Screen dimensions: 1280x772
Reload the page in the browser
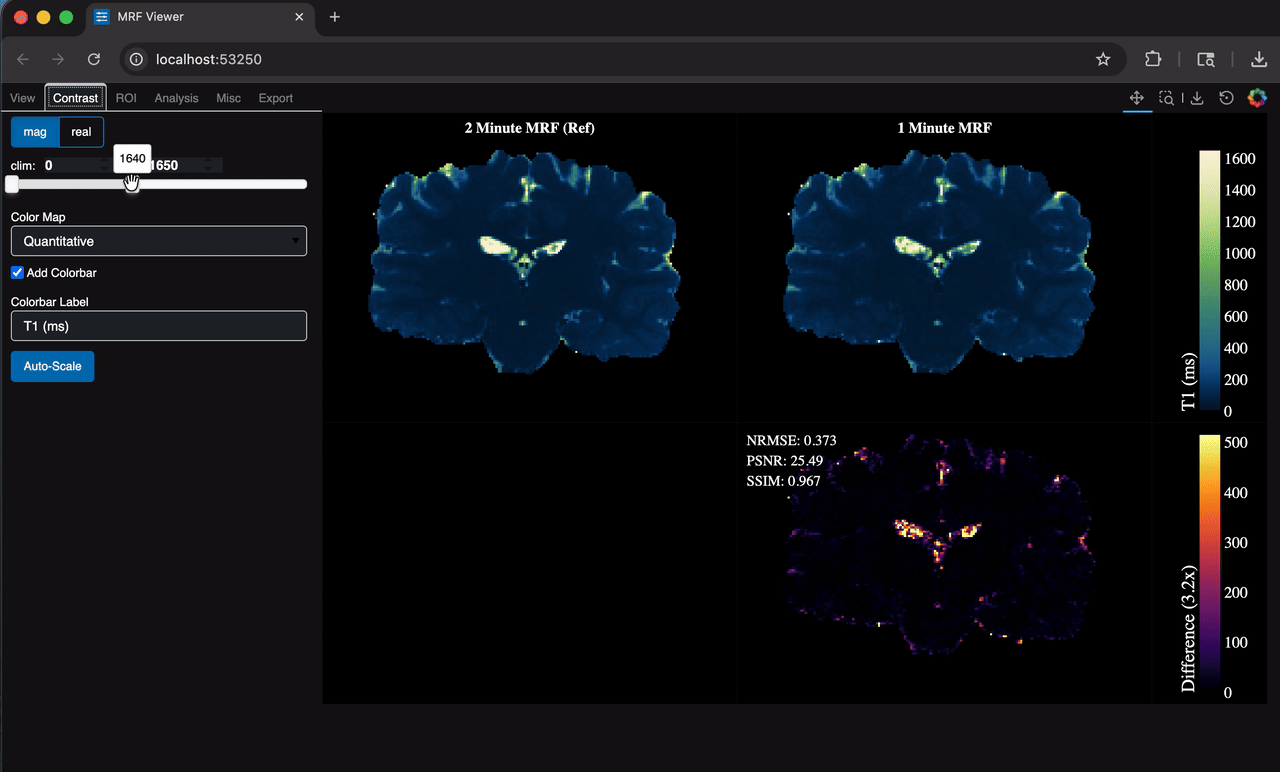(94, 60)
